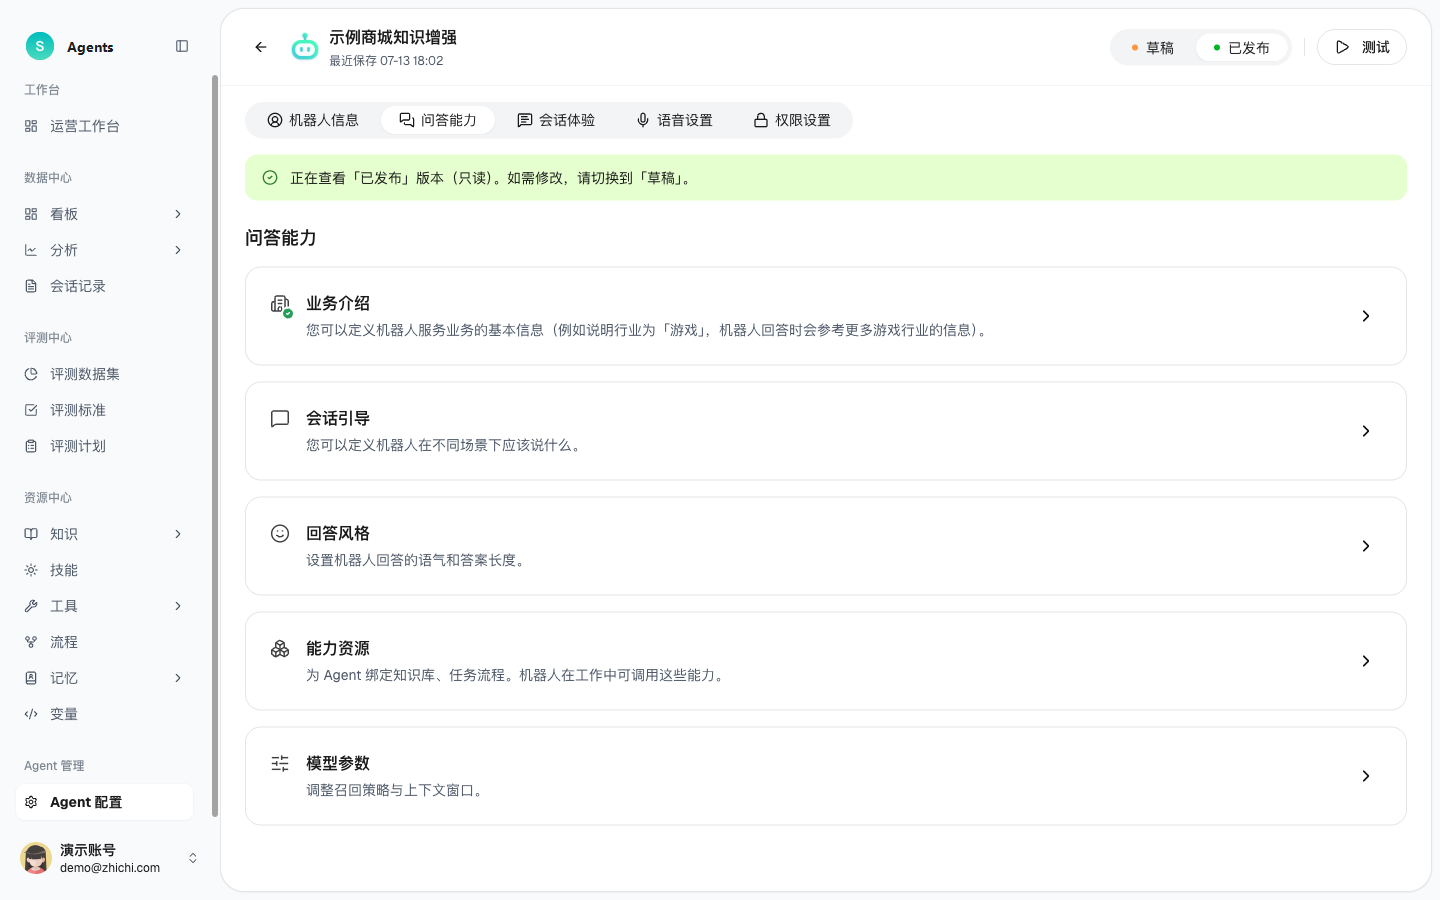The width and height of the screenshot is (1440, 900).
Task: Open 能力资源 with its right chevron
Action: click(1366, 661)
